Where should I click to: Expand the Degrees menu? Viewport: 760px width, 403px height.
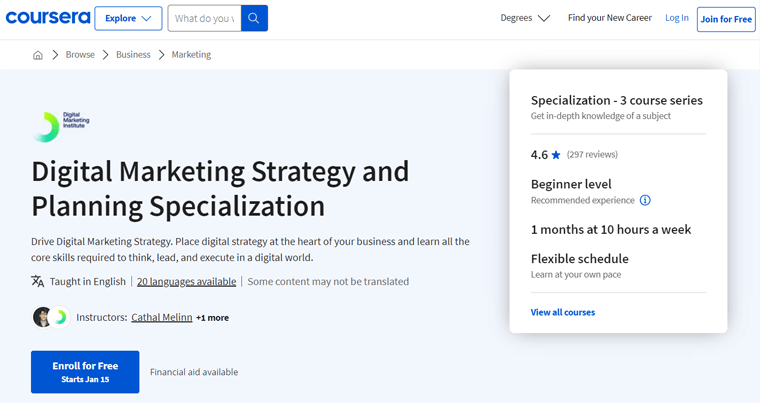(525, 18)
